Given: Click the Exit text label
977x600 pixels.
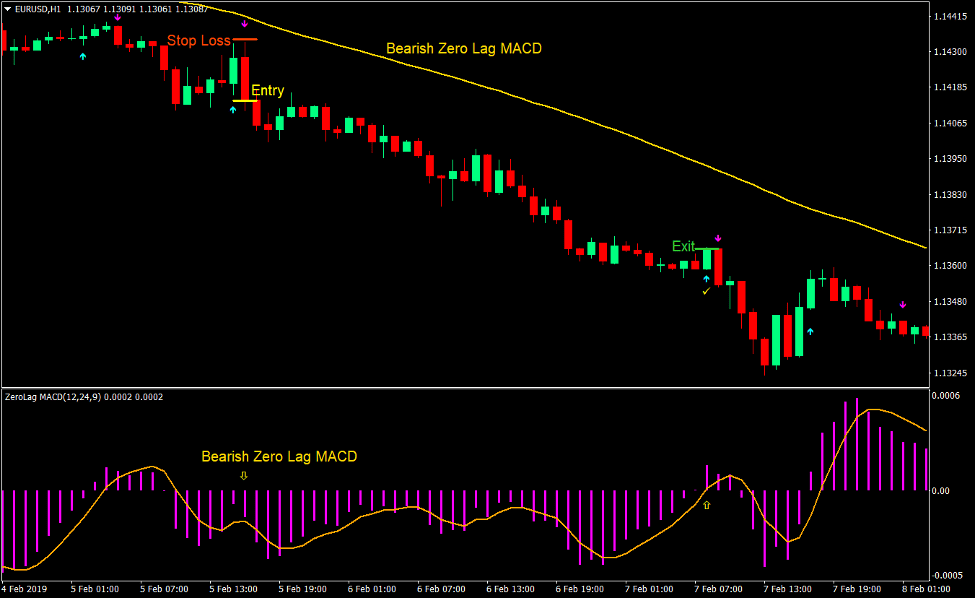Looking at the screenshot, I should (683, 246).
